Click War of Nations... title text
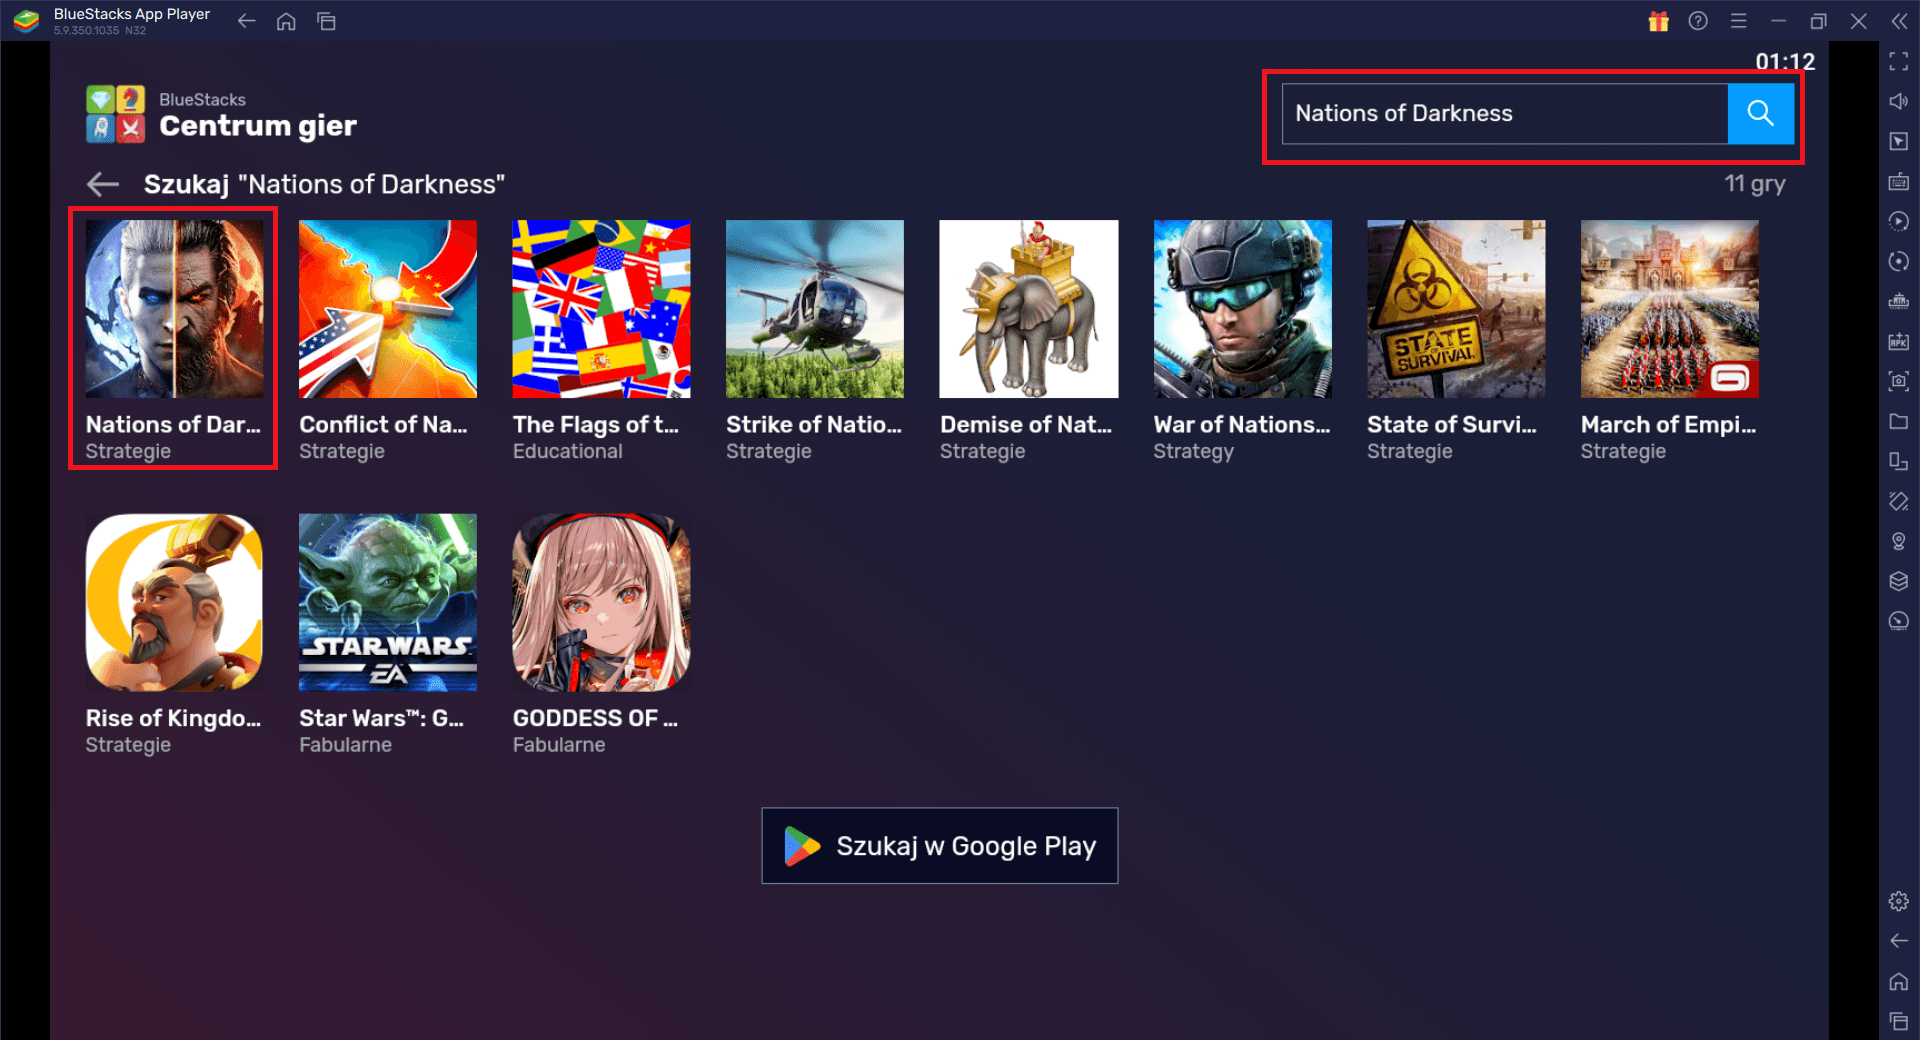 pos(1242,425)
